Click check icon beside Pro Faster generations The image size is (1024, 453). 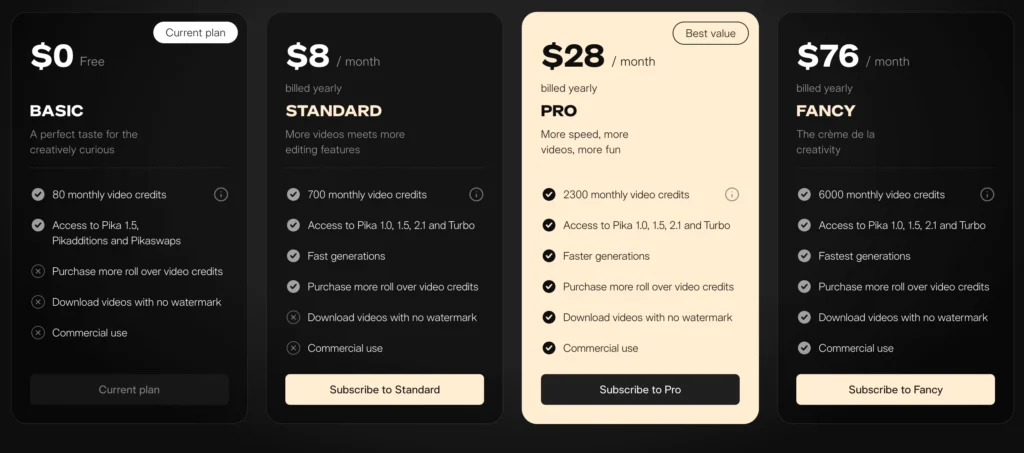tap(549, 256)
